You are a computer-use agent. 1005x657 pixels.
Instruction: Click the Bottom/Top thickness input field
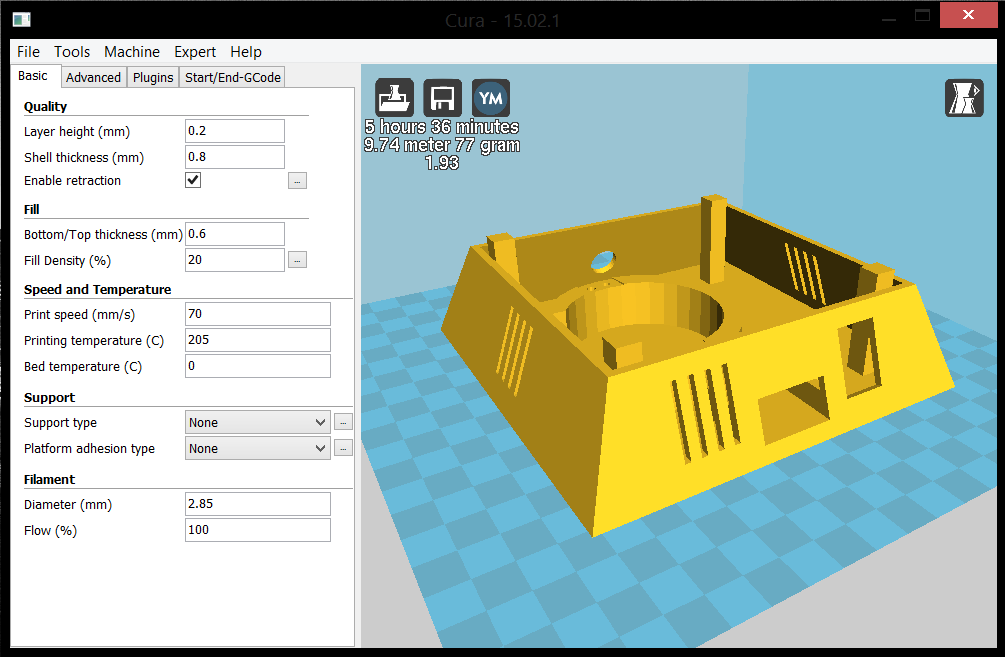point(235,234)
